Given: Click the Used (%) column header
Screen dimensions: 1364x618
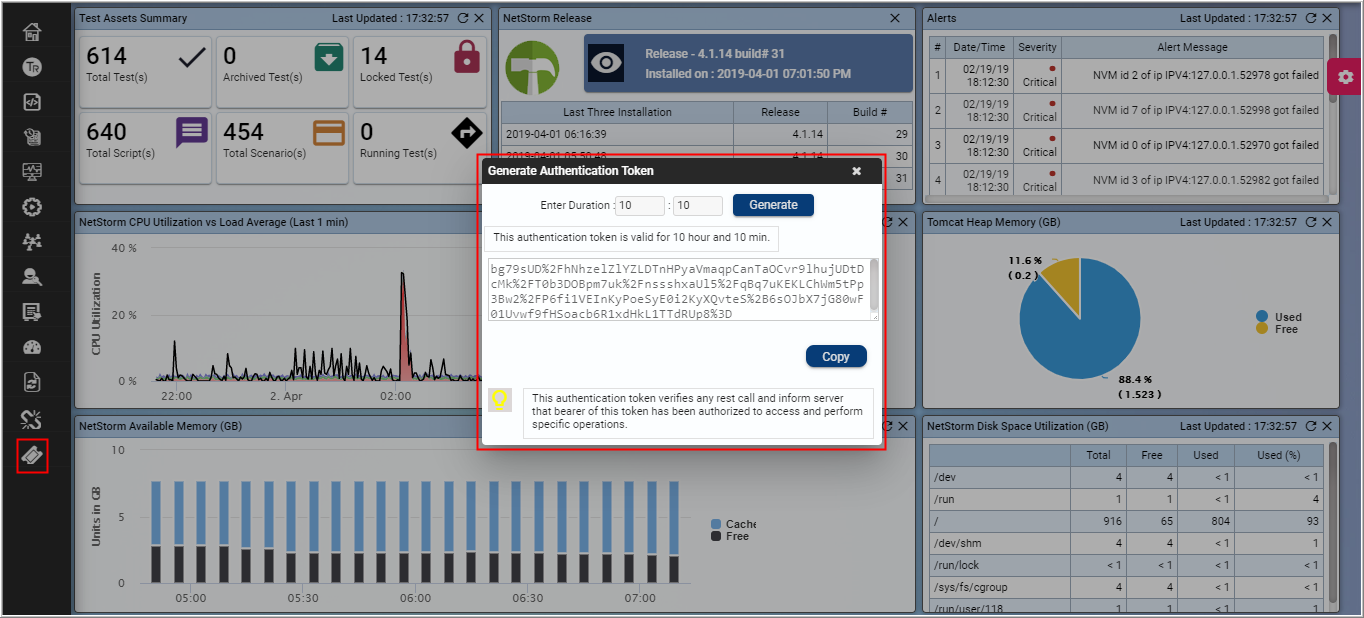Looking at the screenshot, I should (1278, 455).
